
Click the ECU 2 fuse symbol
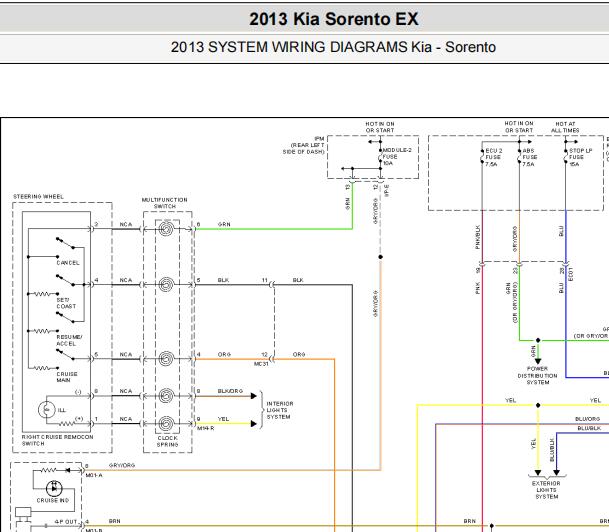(x=482, y=156)
